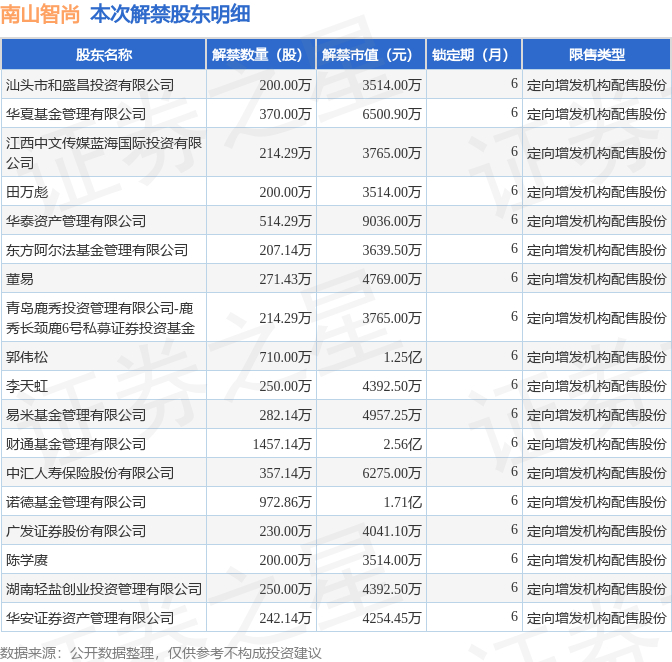Select 诺德基金管理有限公司 market value 1.71亿
Screen dimensions: 672x662
[x=402, y=502]
